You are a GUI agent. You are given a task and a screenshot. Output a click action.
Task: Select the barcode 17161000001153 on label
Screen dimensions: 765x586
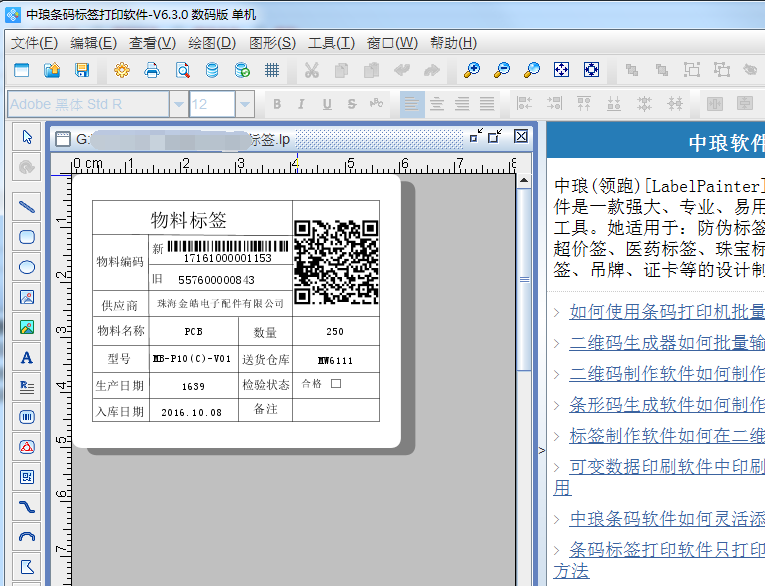[x=227, y=251]
